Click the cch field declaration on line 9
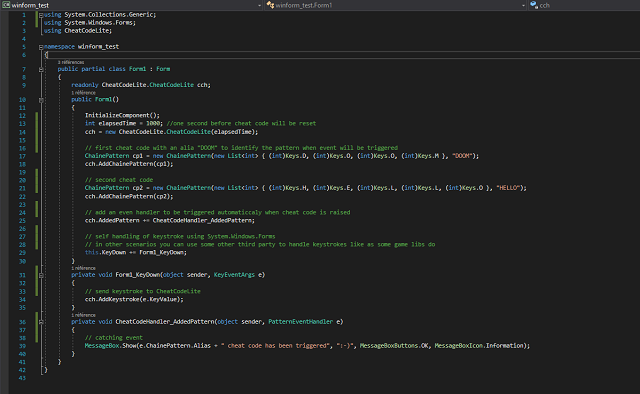 point(202,85)
